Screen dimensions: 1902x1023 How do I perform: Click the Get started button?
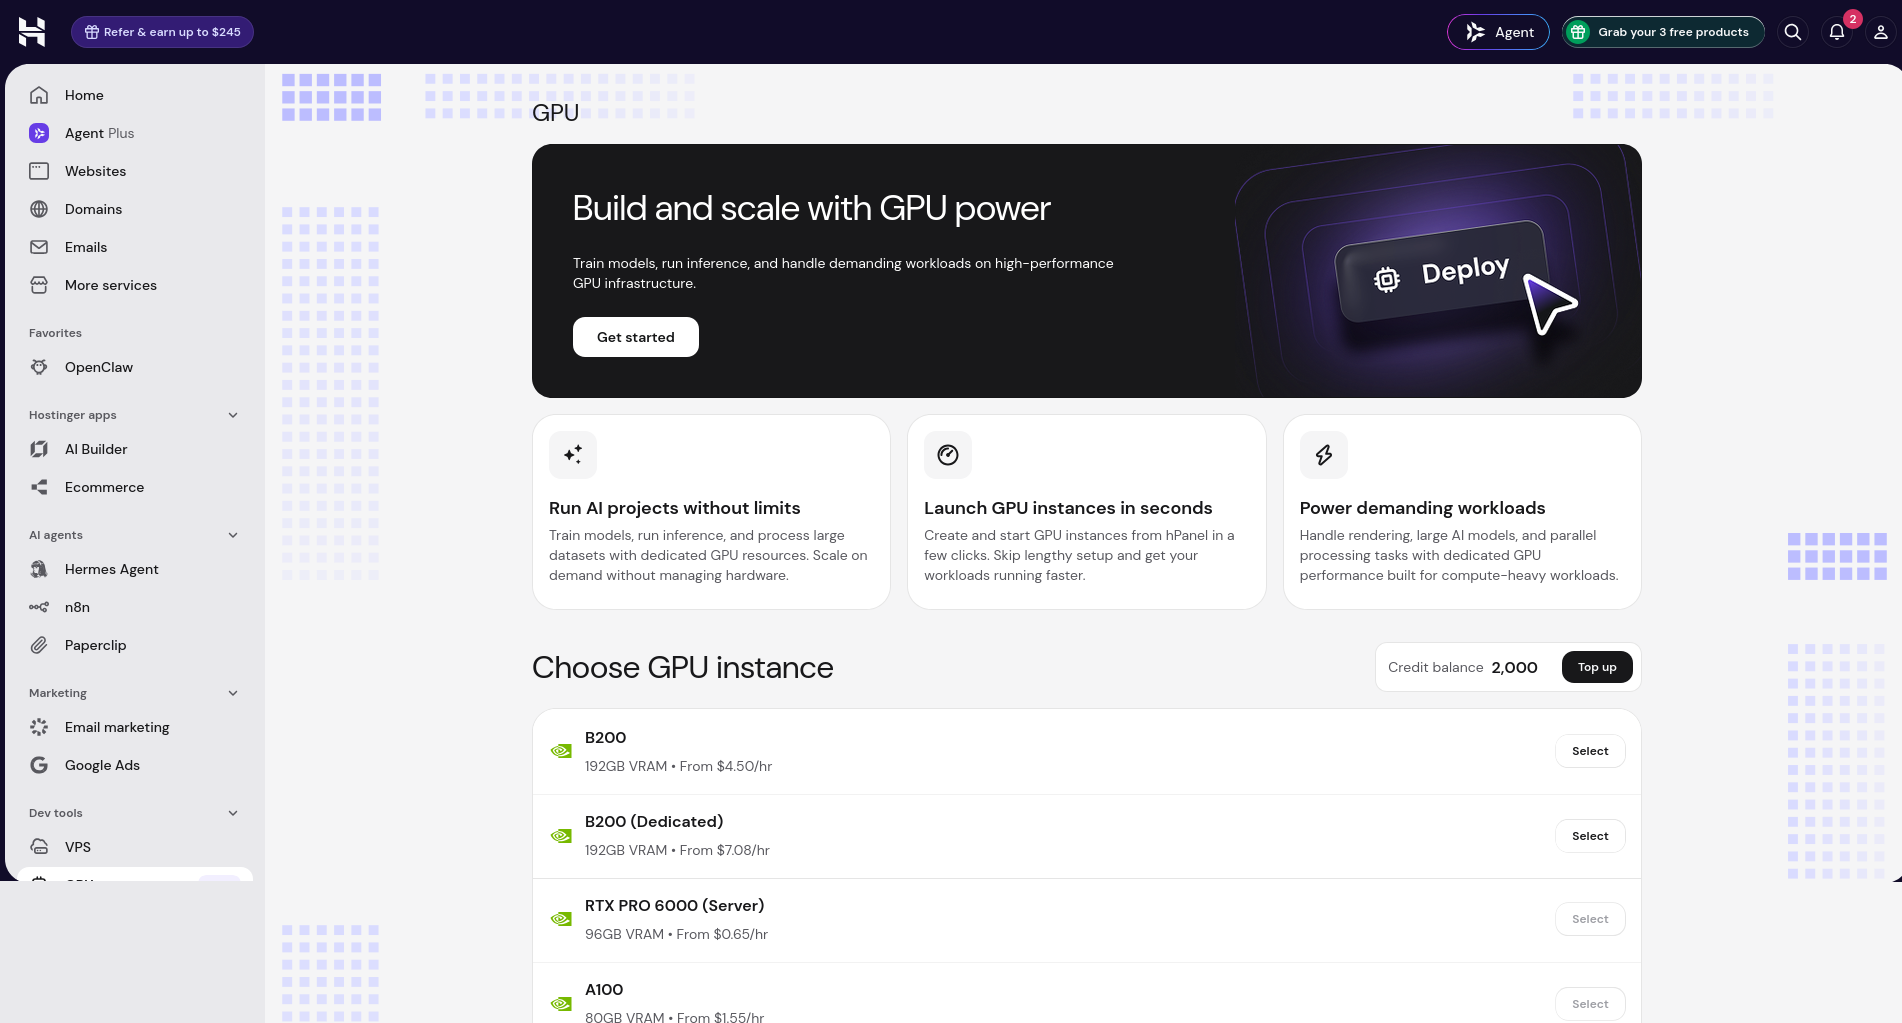pos(636,337)
